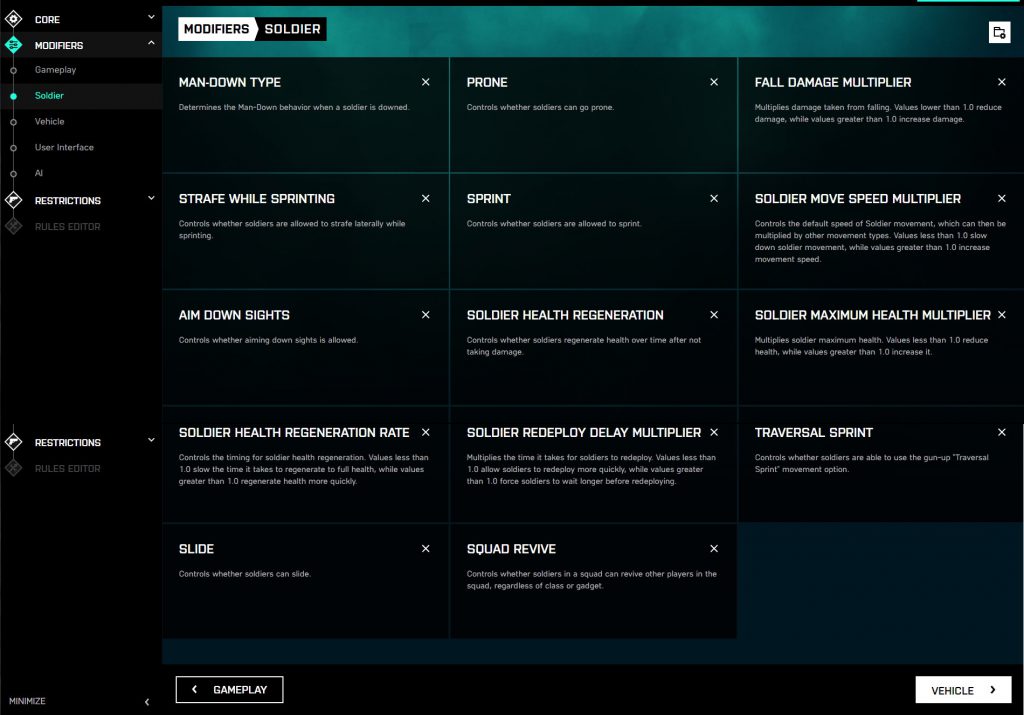Clear Soldier Health Regeneration with its X icon
The height and width of the screenshot is (715, 1024).
pos(714,315)
